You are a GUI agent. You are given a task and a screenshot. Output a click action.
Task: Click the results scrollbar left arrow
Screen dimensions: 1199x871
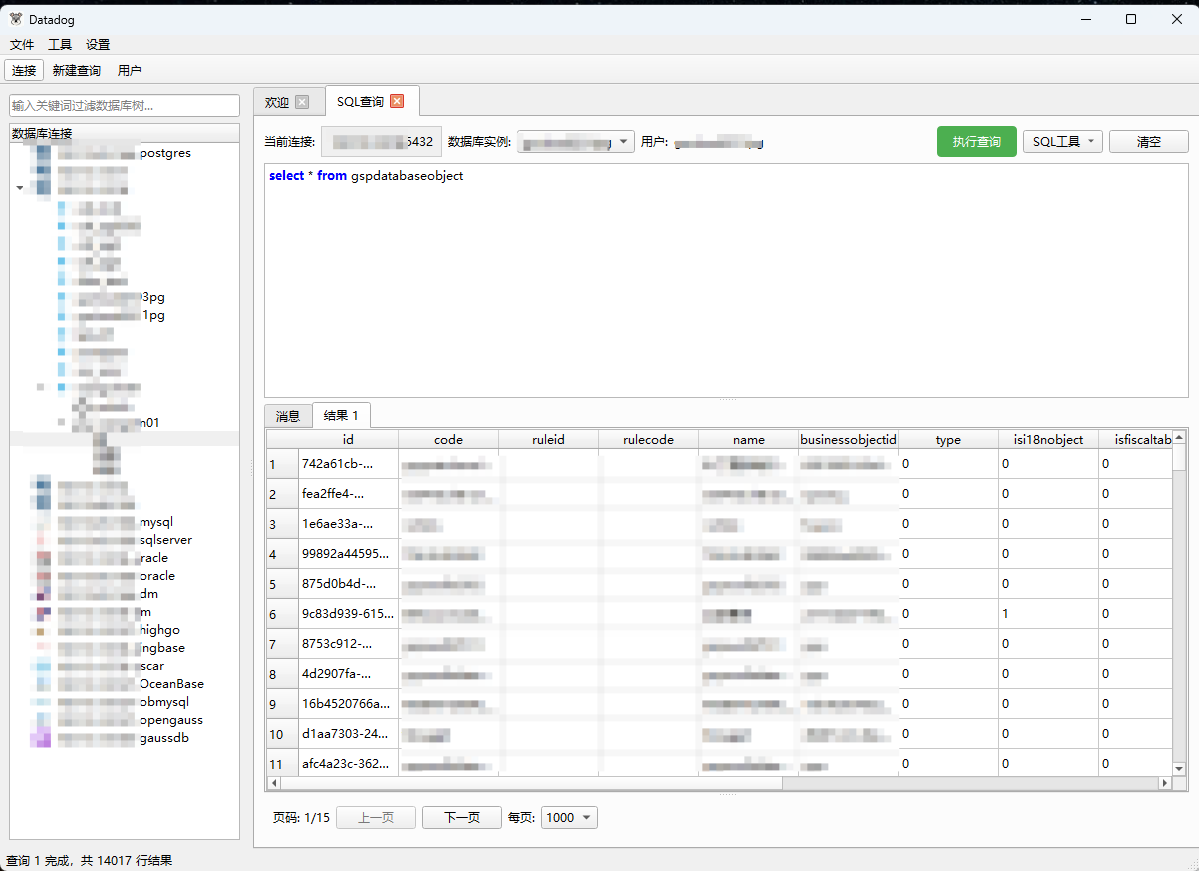pos(274,783)
